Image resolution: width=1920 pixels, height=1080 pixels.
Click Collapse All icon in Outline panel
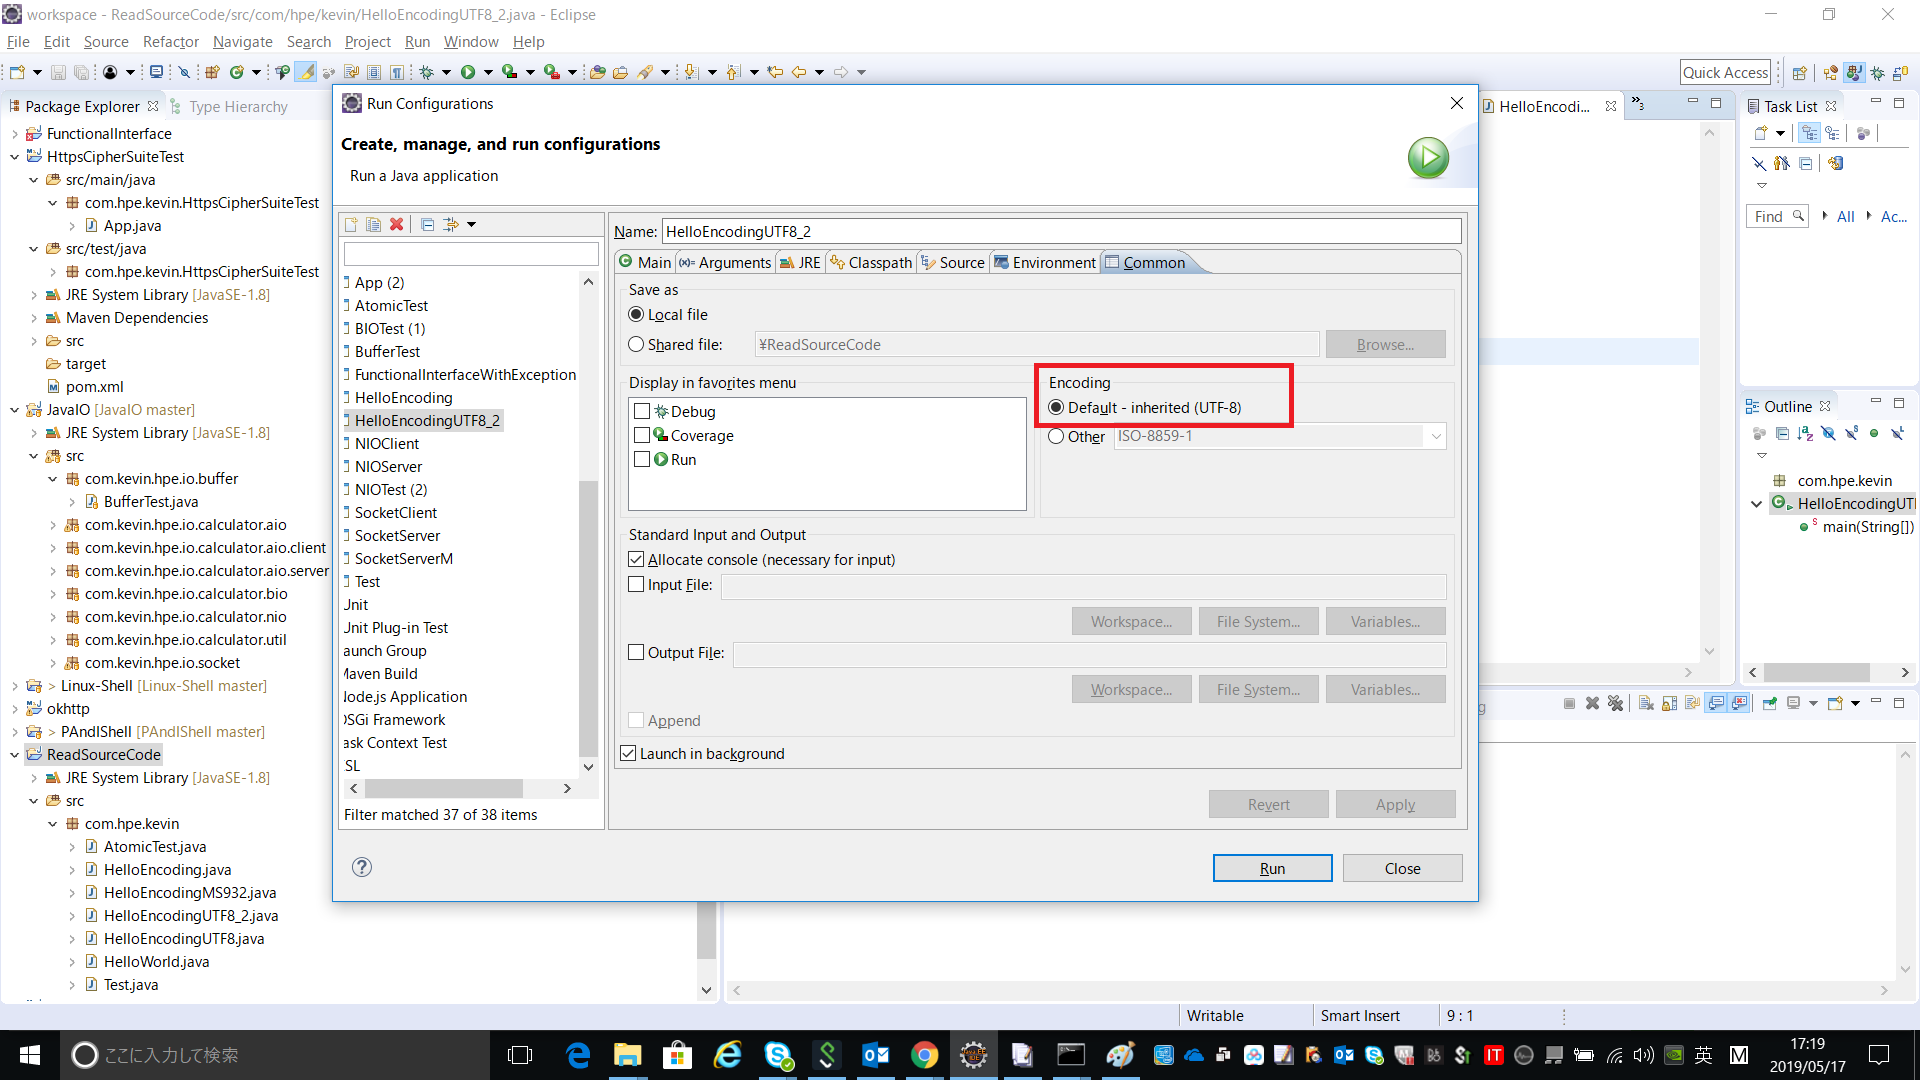pos(1782,433)
